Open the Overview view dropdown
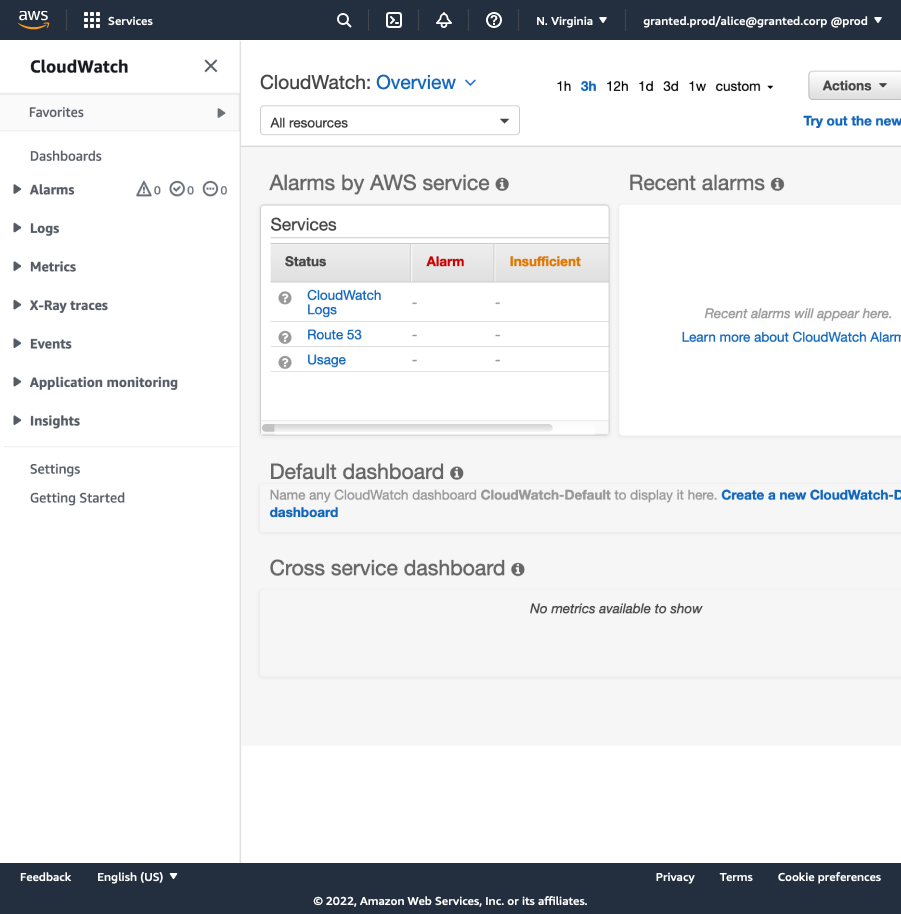 point(426,82)
